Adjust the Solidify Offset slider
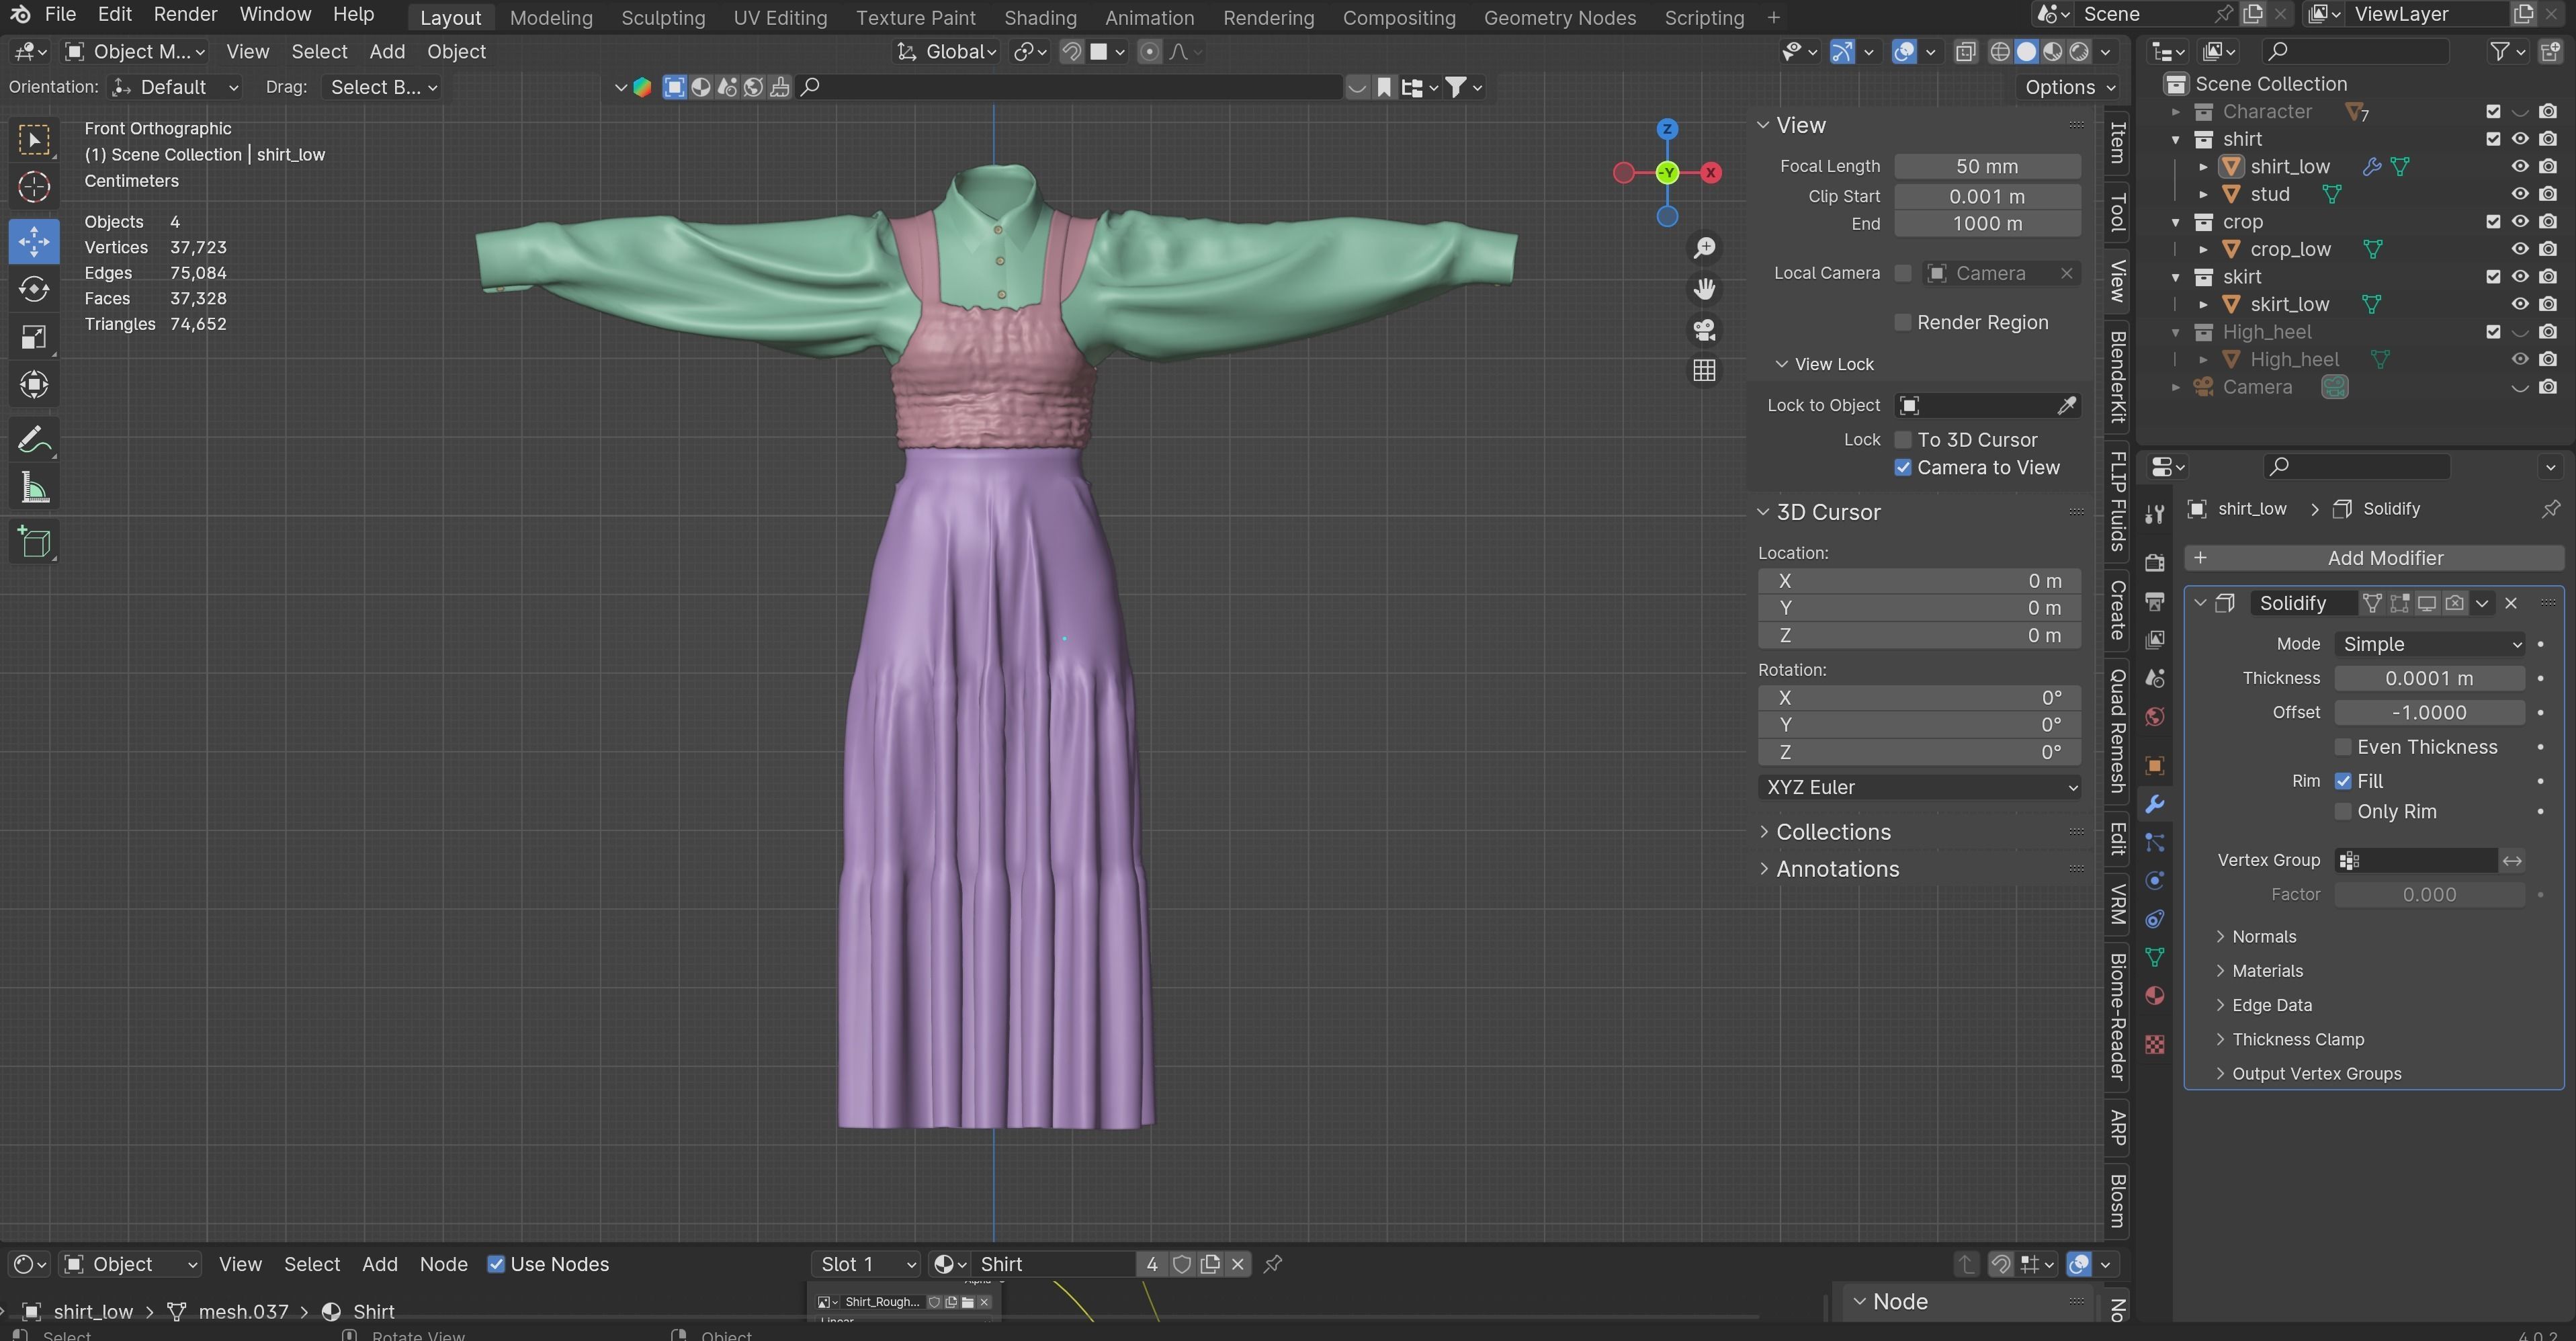The image size is (2576, 1341). point(2429,712)
